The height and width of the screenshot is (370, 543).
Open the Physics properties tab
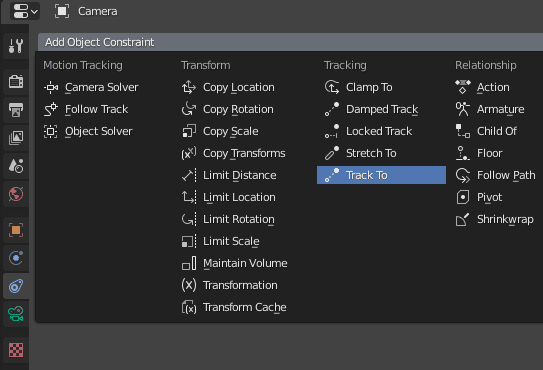point(16,258)
